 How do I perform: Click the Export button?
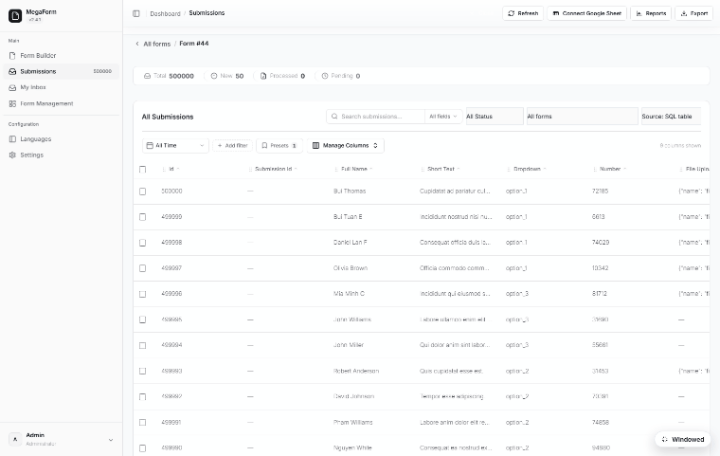694,13
